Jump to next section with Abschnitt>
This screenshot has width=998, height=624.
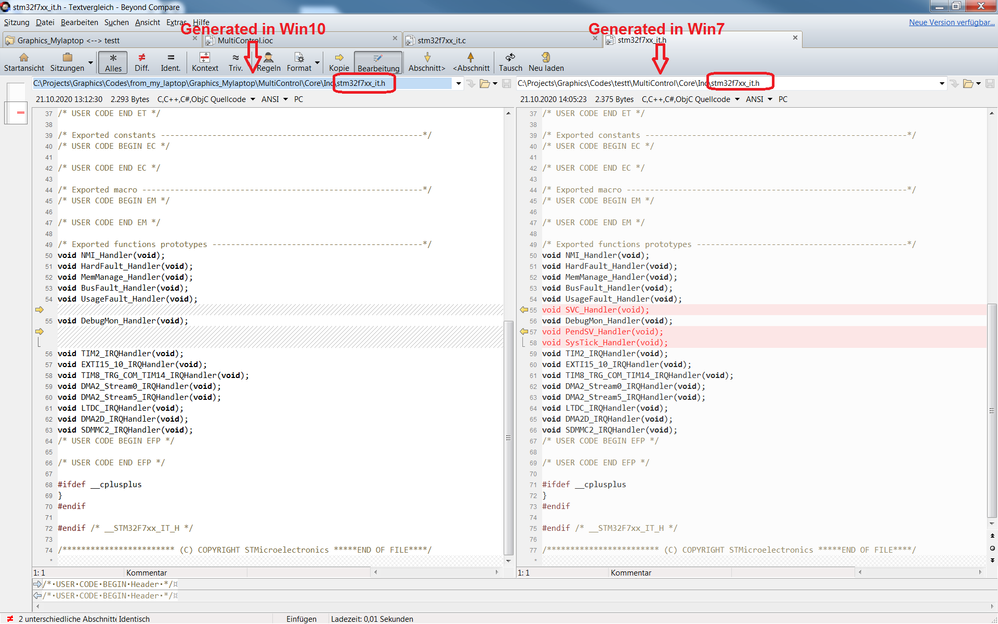(x=426, y=62)
